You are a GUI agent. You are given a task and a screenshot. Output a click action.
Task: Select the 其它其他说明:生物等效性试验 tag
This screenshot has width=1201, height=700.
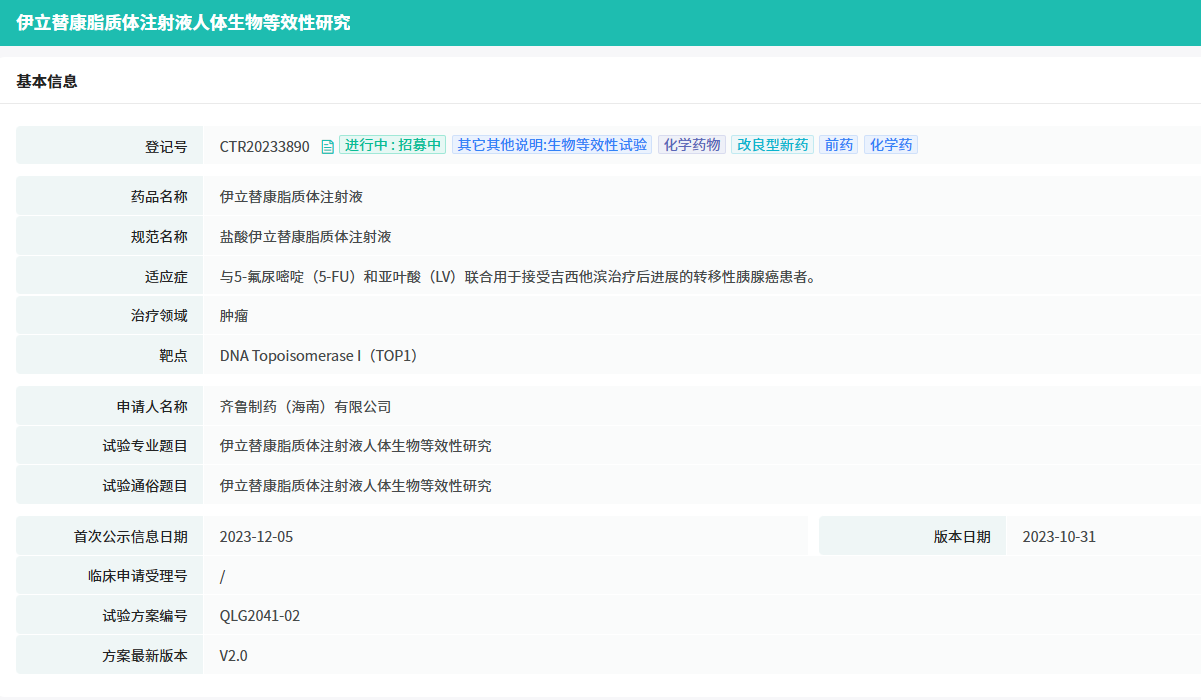[x=552, y=145]
